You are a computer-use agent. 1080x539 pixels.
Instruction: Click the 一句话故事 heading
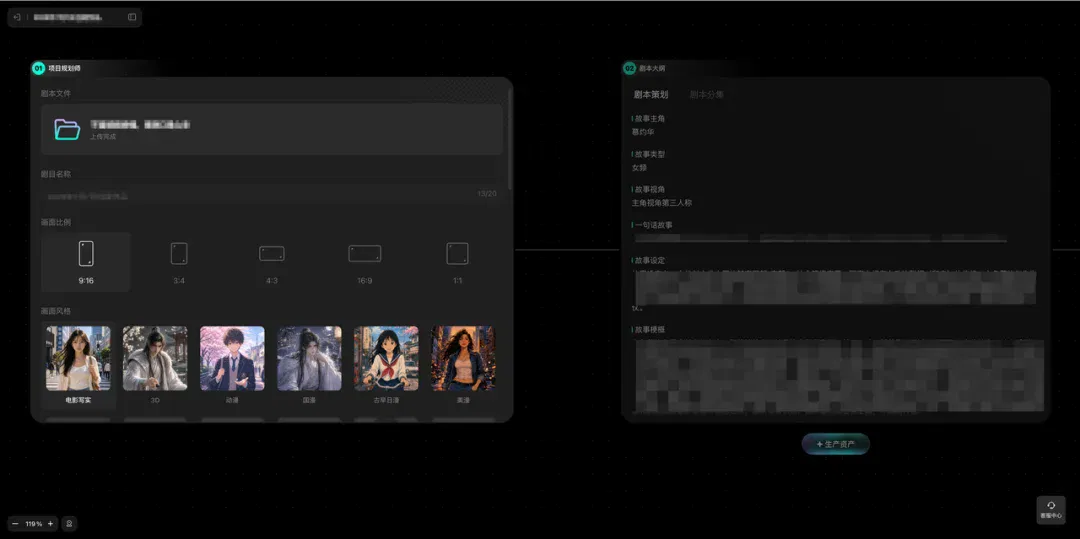(x=654, y=225)
